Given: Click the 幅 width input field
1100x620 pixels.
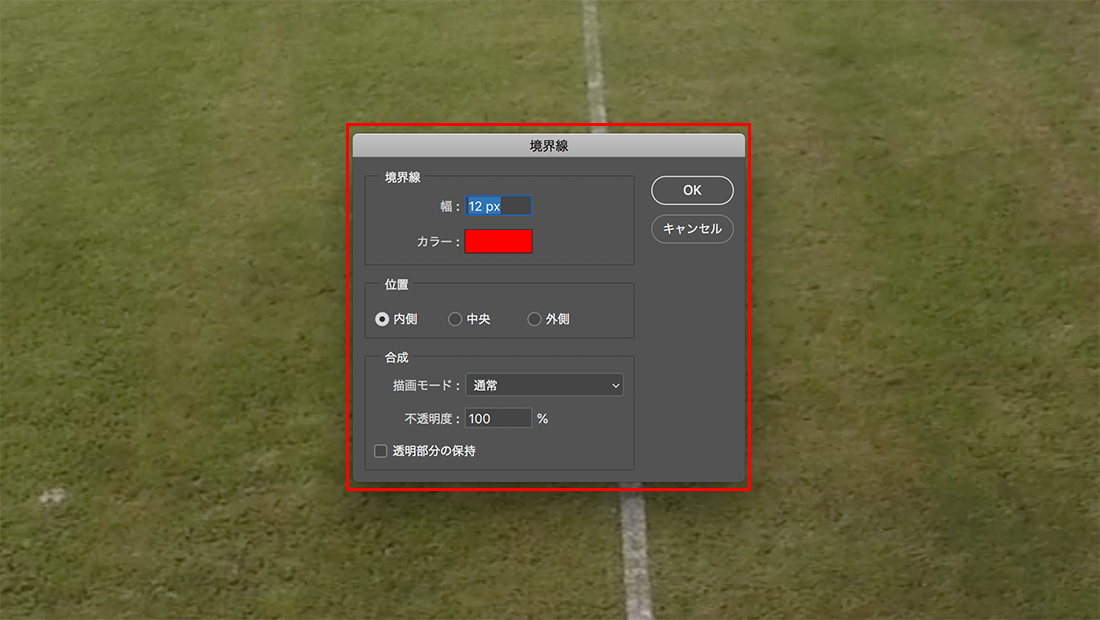Looking at the screenshot, I should pyautogui.click(x=499, y=206).
